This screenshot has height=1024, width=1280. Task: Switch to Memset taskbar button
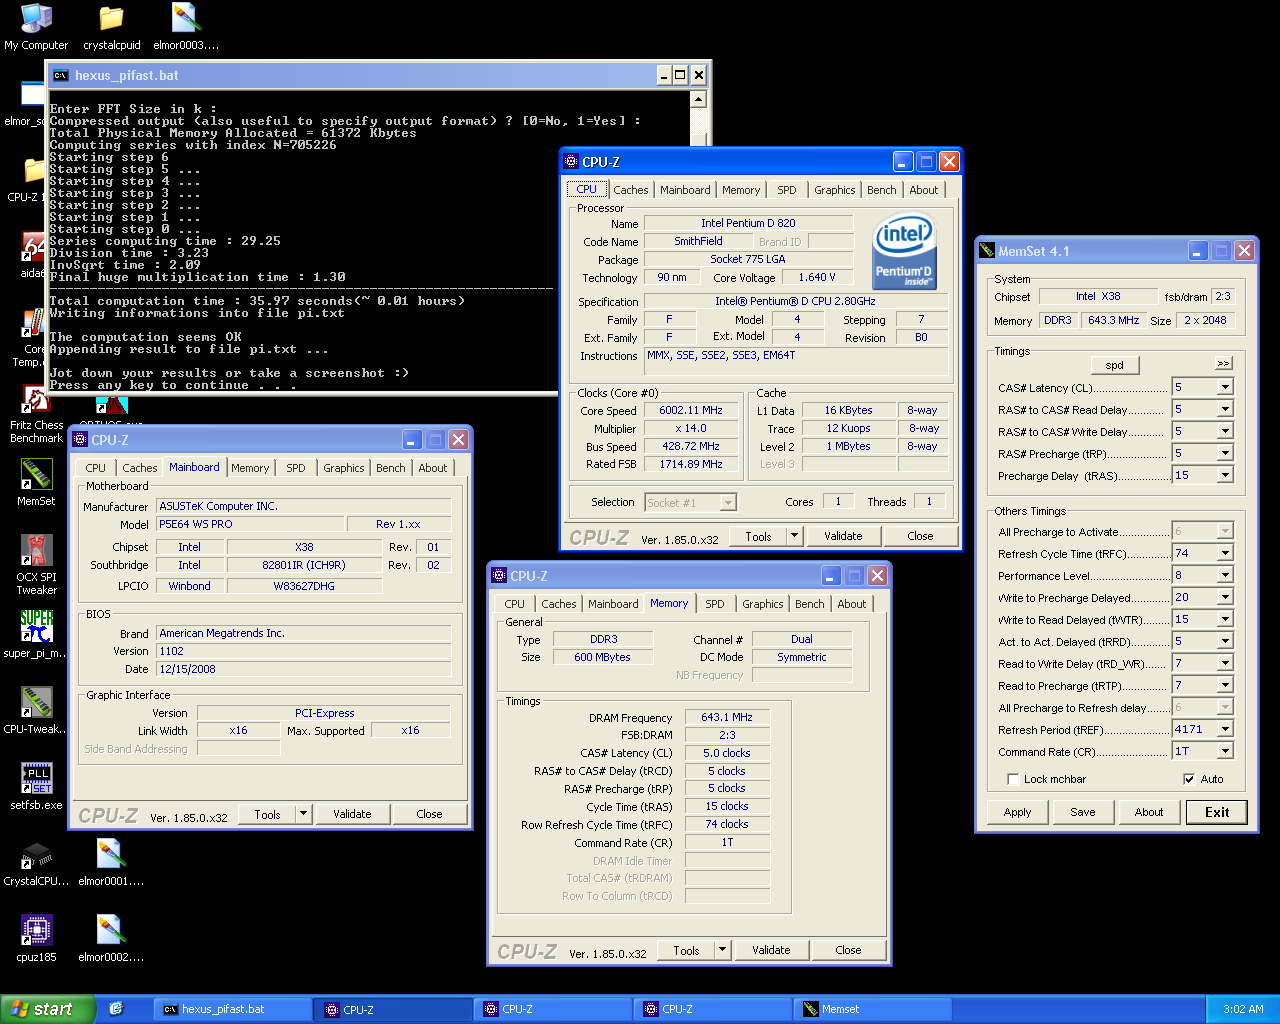(871, 1009)
